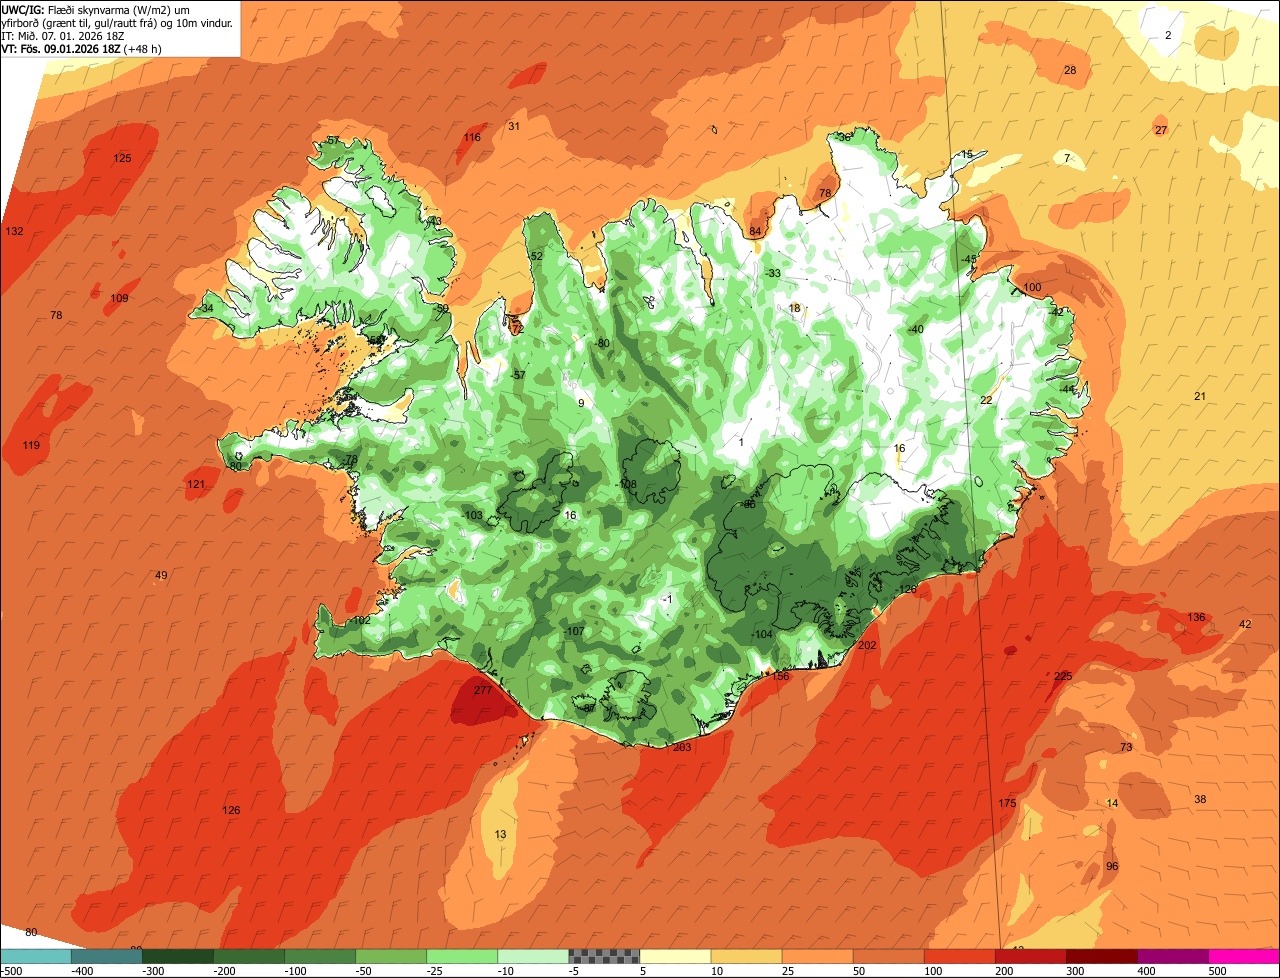The width and height of the screenshot is (1280, 978).
Task: Click the 27 value in the northeast corner
Action: pyautogui.click(x=1161, y=130)
